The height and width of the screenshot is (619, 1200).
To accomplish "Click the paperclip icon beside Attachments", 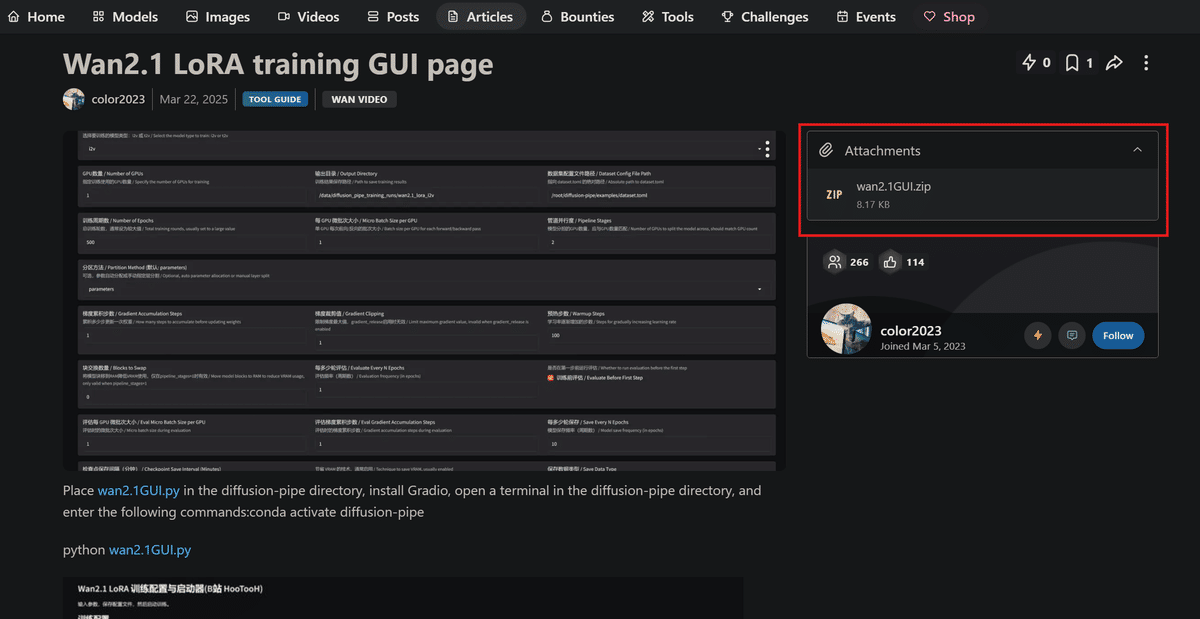I will point(826,150).
